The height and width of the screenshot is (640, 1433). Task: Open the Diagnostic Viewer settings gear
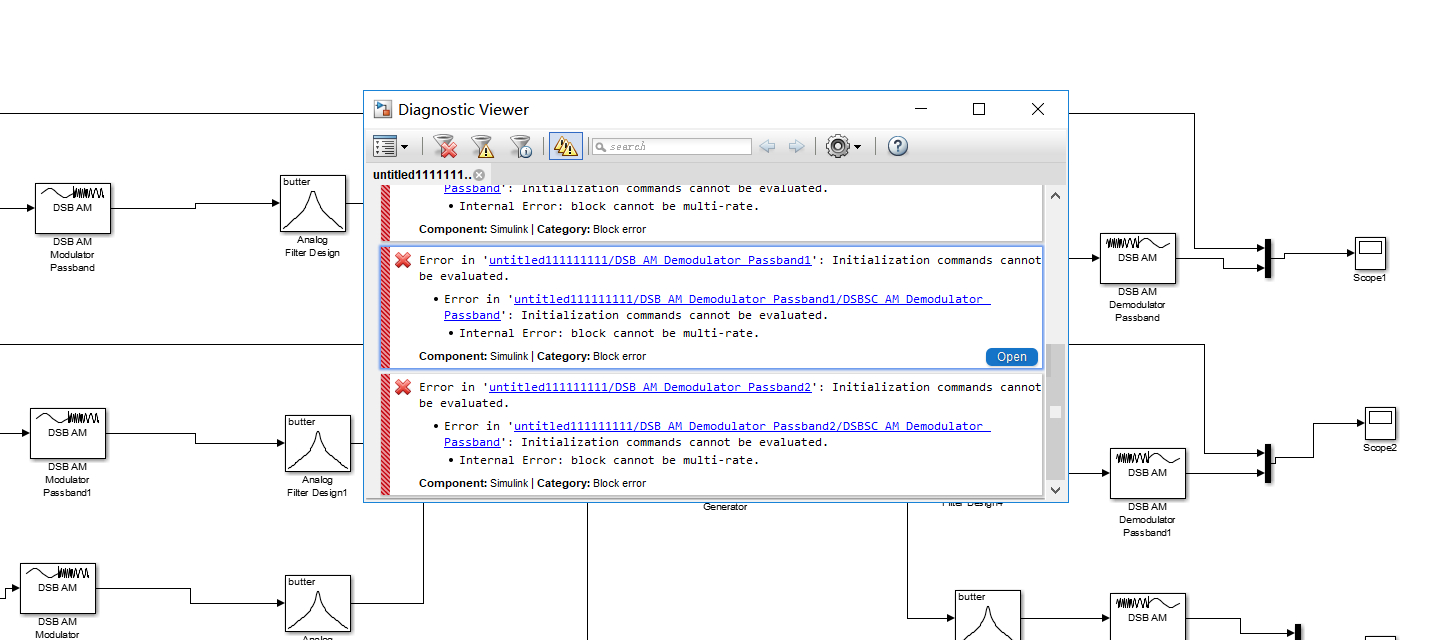tap(838, 146)
